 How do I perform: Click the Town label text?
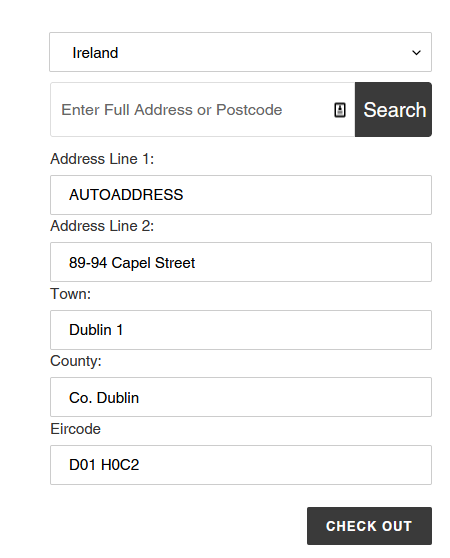pyautogui.click(x=70, y=294)
